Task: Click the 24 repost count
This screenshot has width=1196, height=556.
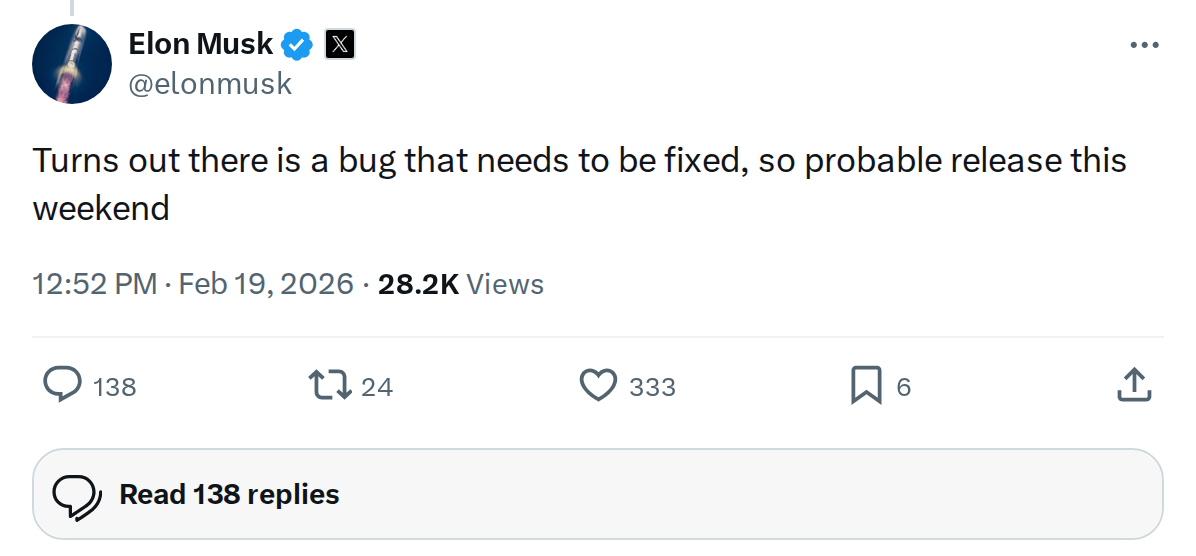Action: 377,387
